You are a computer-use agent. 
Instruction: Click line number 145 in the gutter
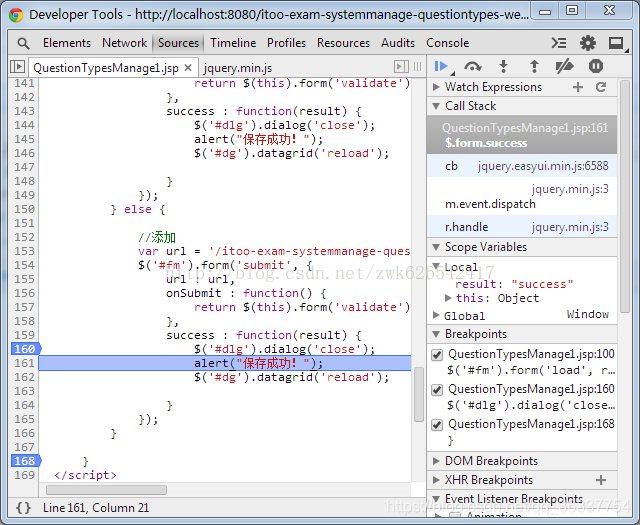[x=24, y=139]
